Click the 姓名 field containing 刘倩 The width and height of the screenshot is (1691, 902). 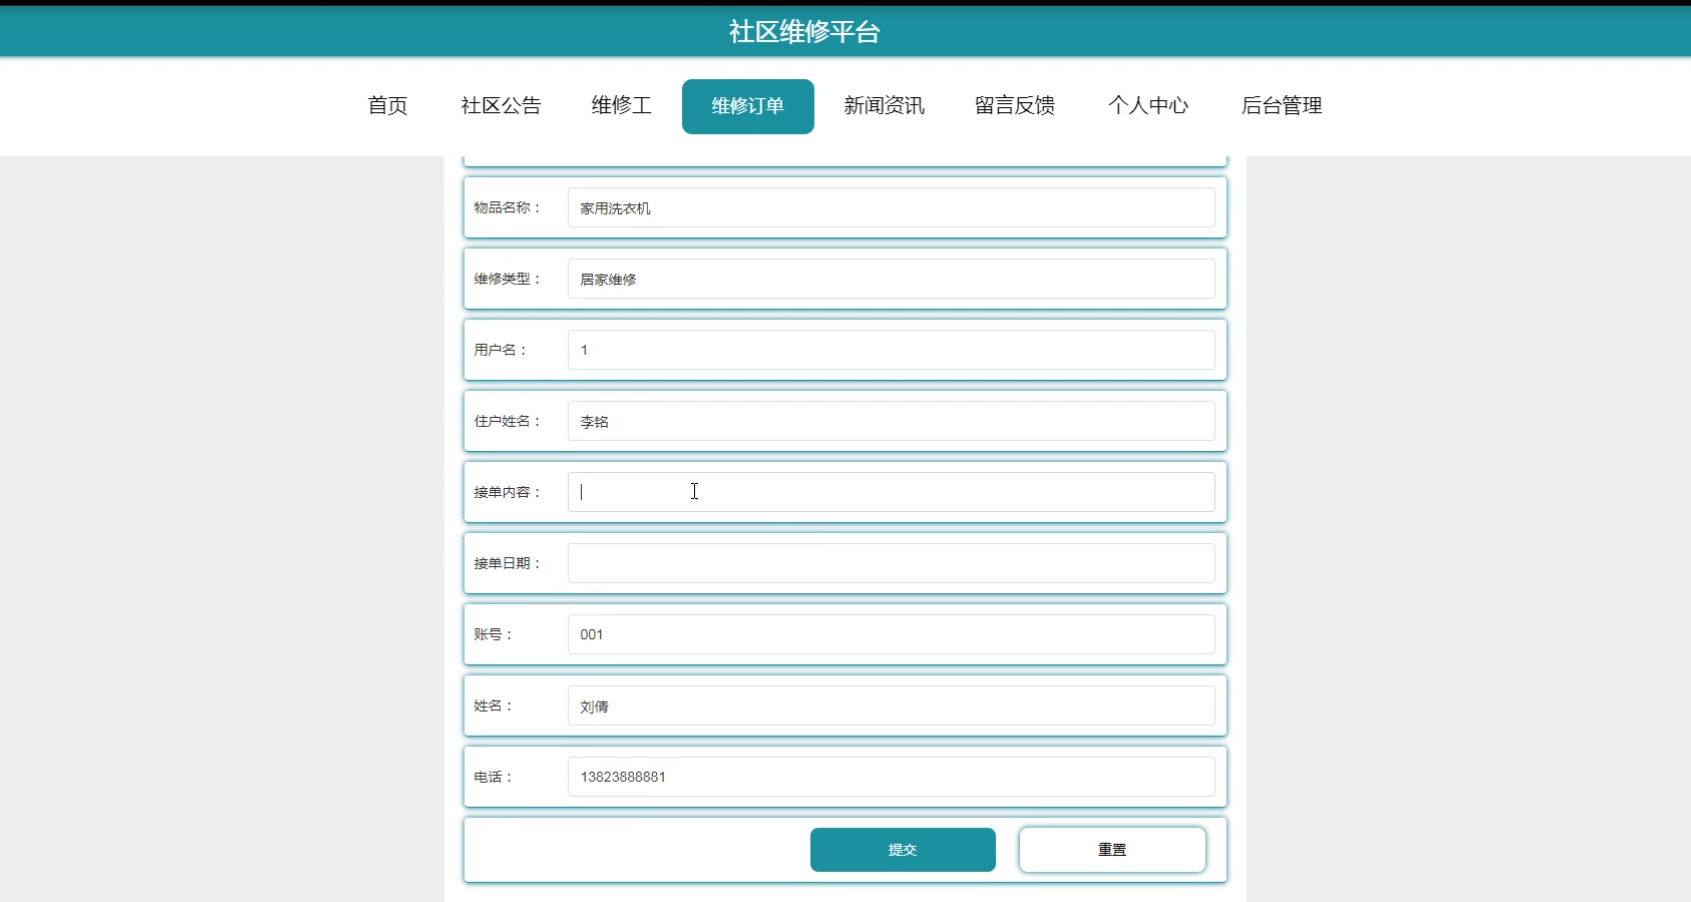click(x=890, y=706)
